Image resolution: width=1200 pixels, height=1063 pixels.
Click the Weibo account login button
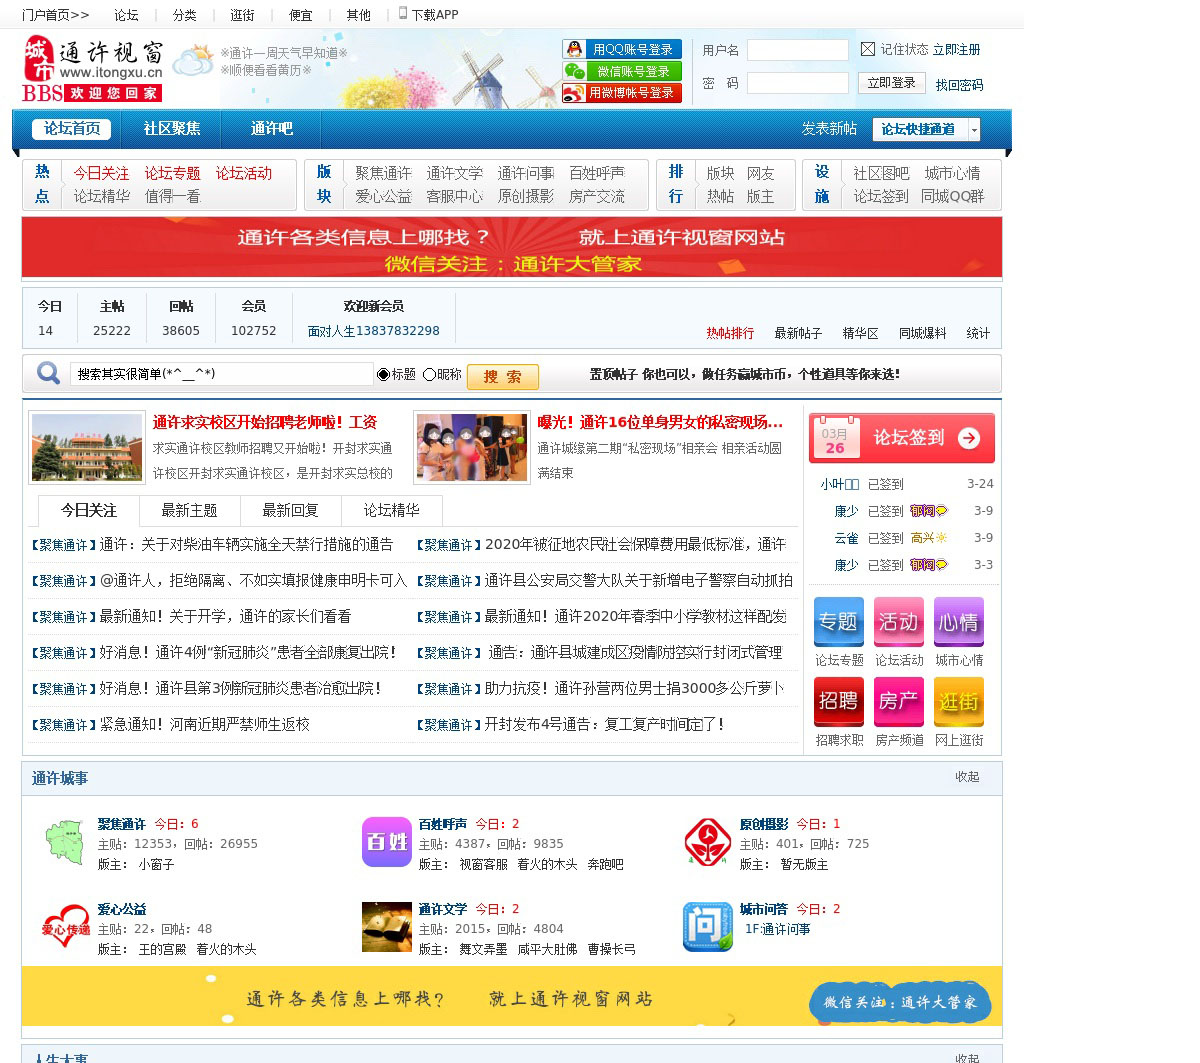pos(621,93)
